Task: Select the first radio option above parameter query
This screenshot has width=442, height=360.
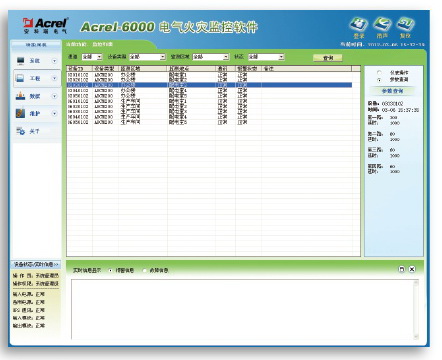Action: point(379,72)
